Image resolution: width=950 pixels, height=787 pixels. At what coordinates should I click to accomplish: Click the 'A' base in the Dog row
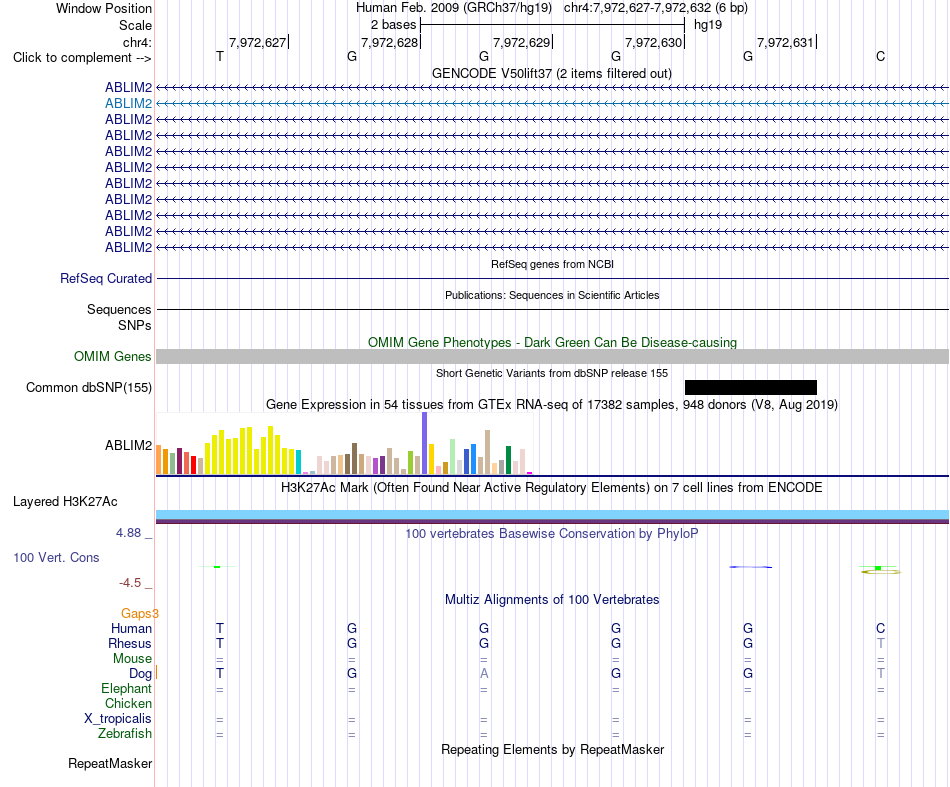click(x=483, y=674)
